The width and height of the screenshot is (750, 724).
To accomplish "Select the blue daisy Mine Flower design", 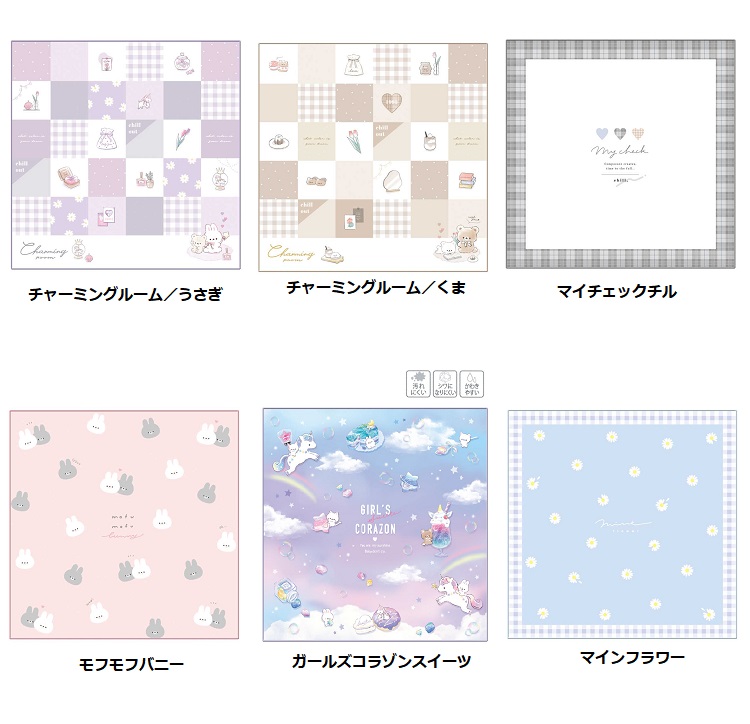I will [622, 524].
